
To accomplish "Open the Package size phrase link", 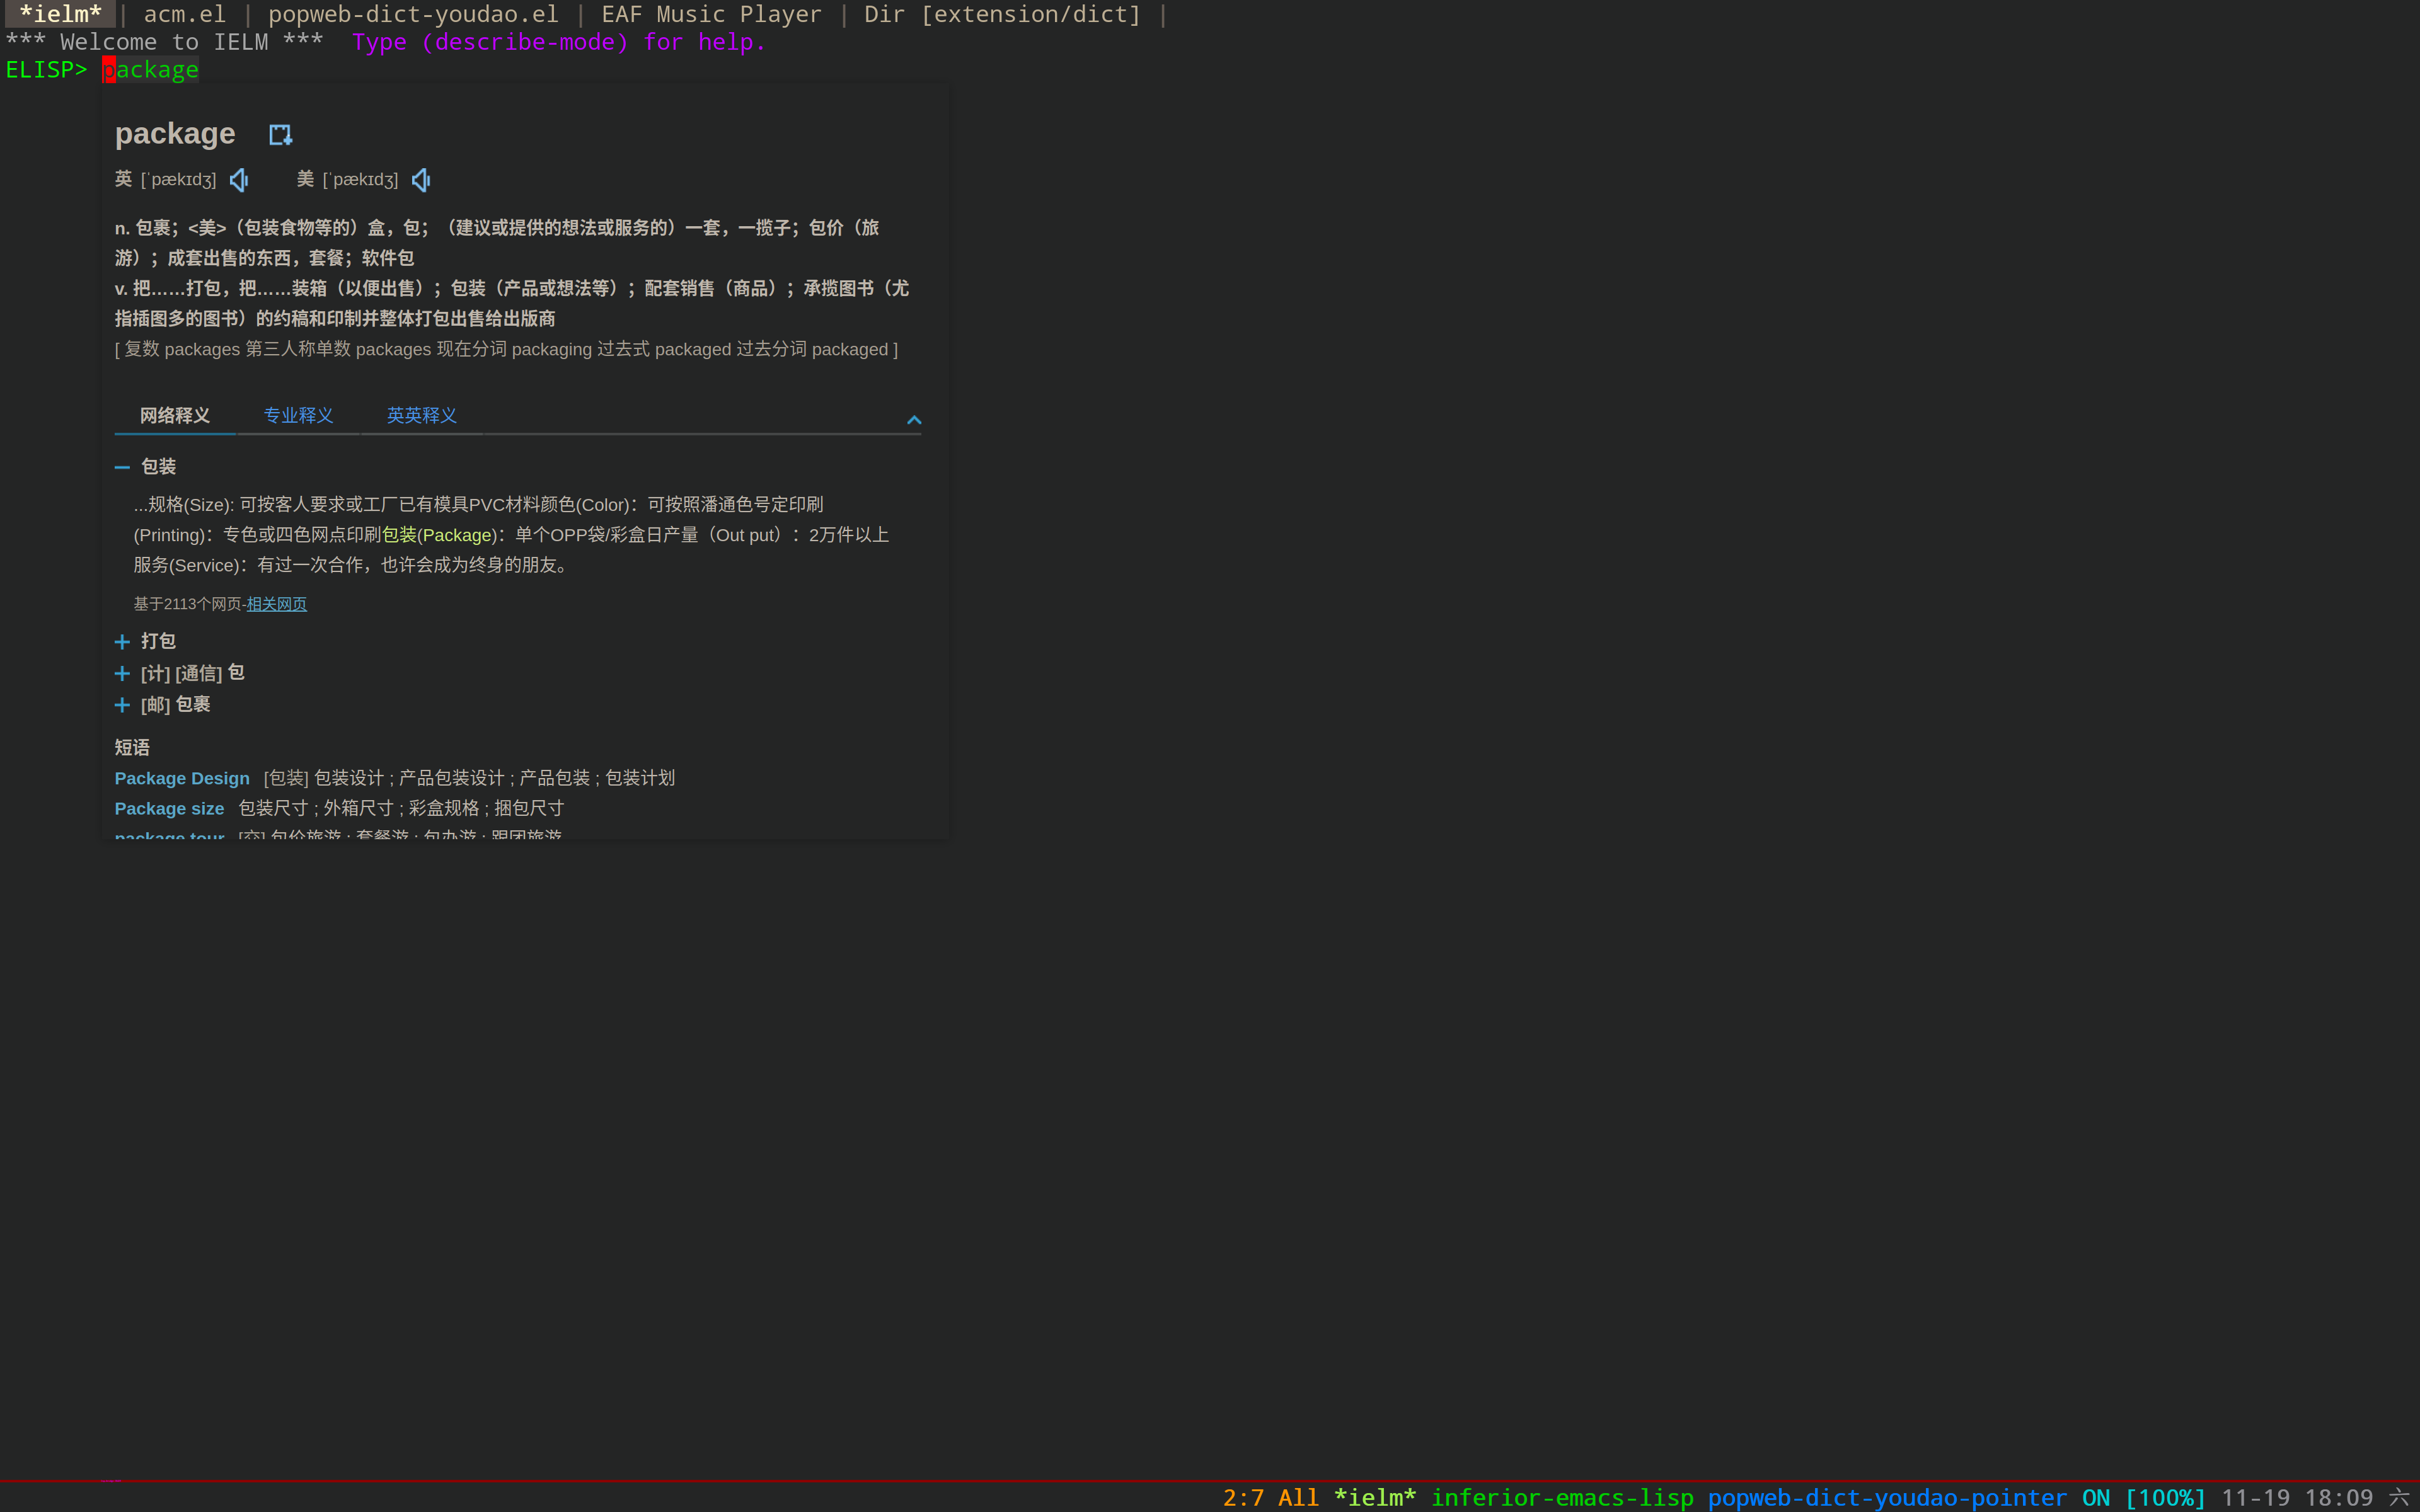I will [169, 808].
